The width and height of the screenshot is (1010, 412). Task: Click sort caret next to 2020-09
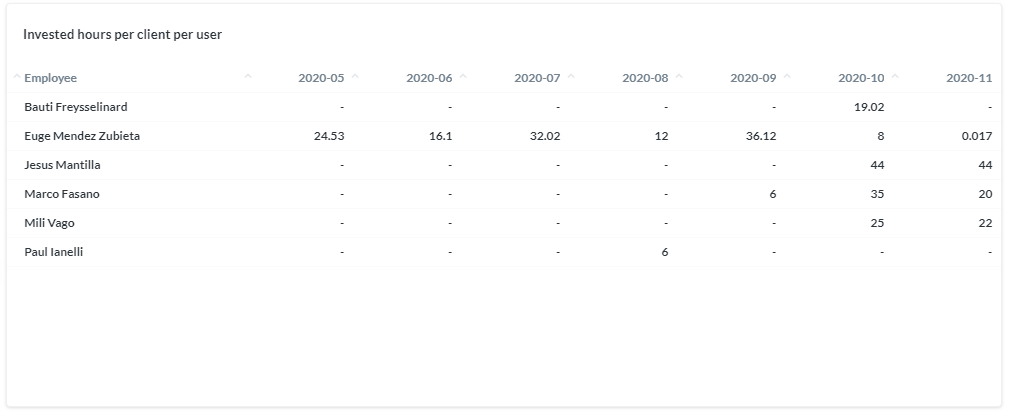click(x=787, y=77)
